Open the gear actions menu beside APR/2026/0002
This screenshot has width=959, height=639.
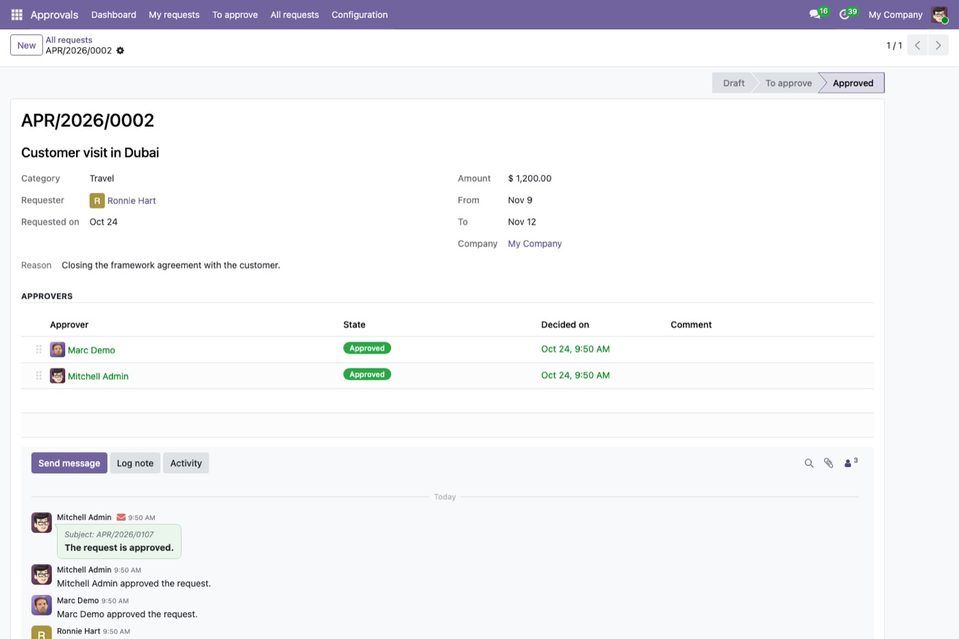[x=120, y=51]
